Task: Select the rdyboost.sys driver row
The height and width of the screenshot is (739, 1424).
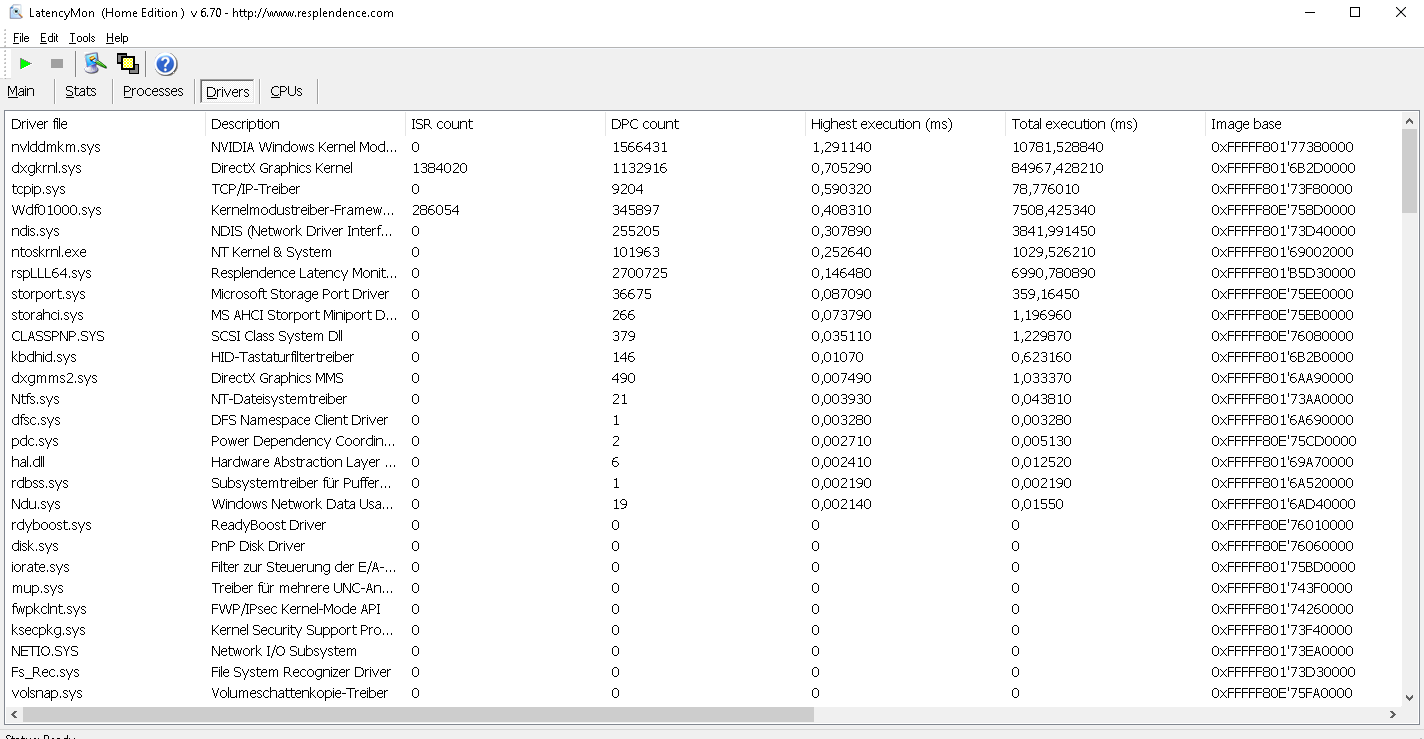Action: 703,525
